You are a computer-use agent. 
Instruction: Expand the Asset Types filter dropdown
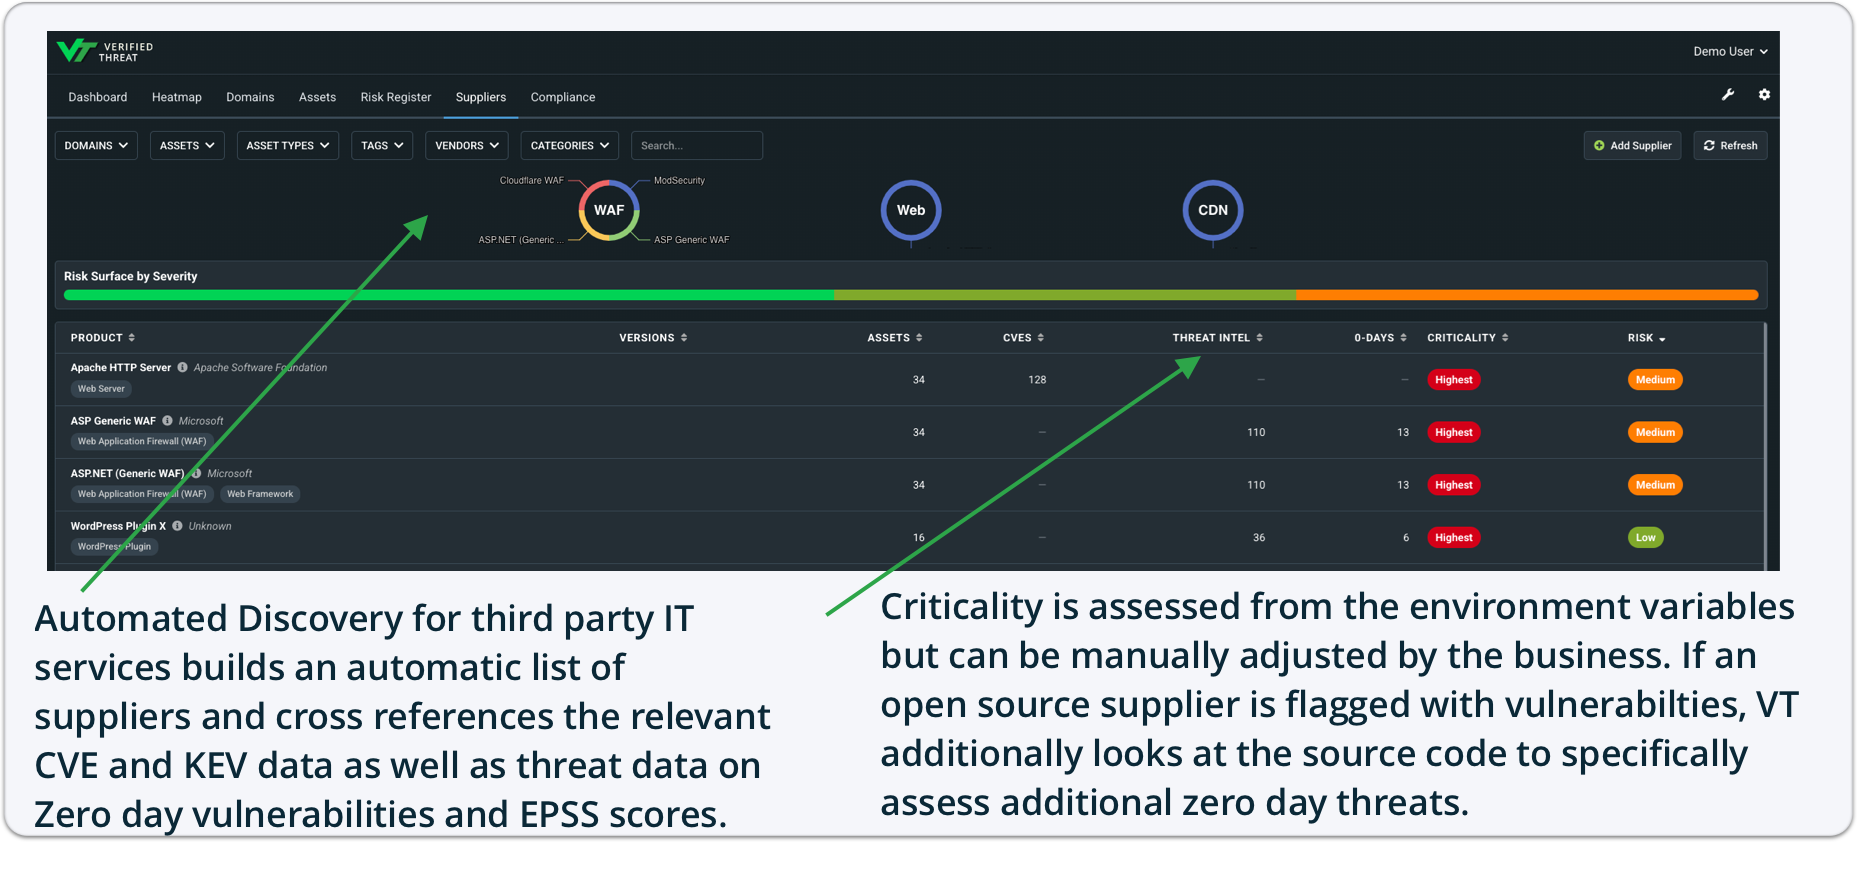point(288,146)
